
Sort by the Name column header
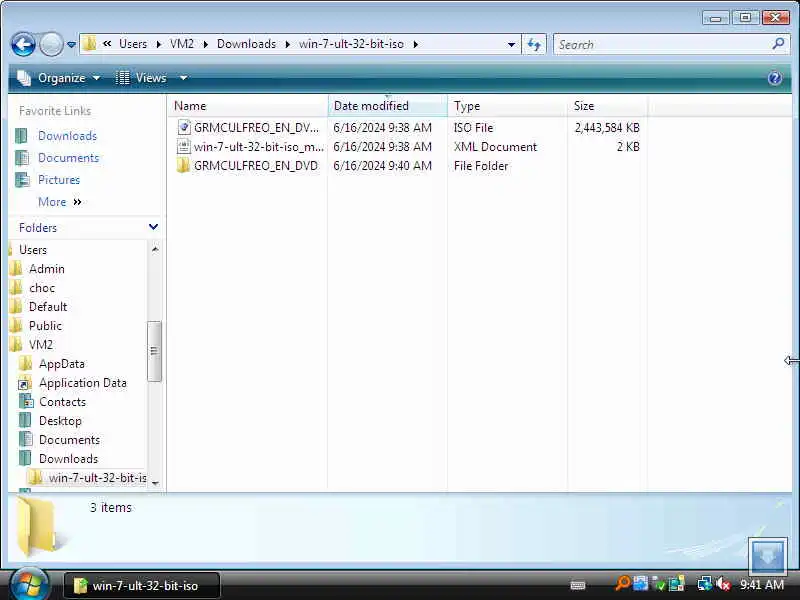[247, 106]
